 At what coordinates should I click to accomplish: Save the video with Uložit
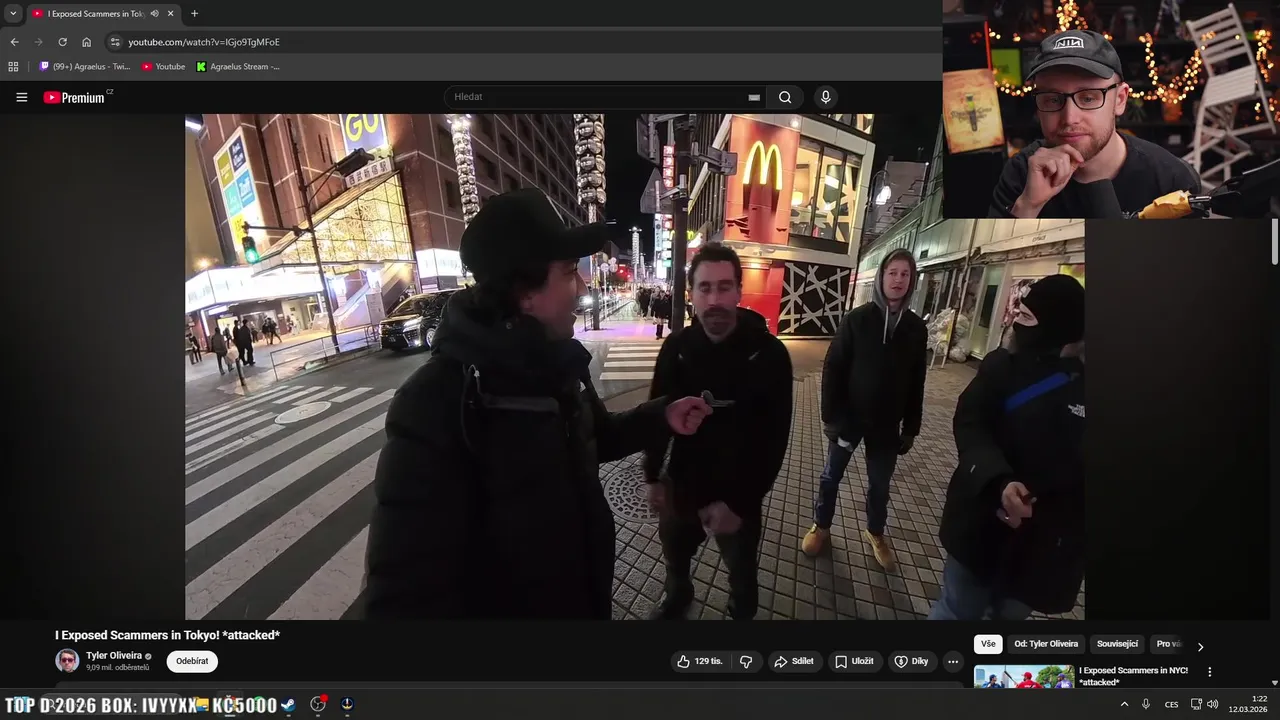point(854,661)
